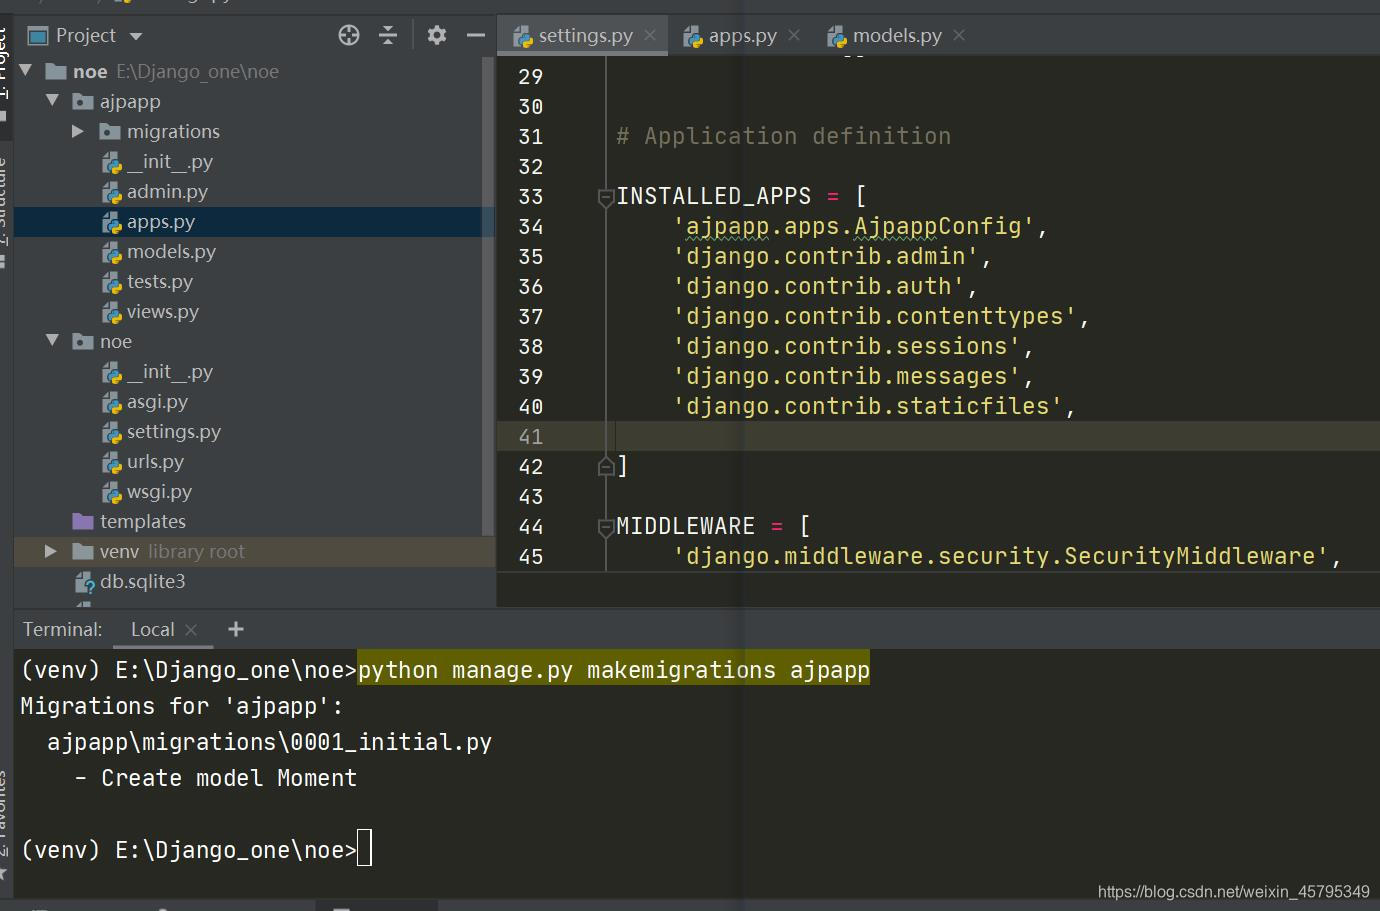This screenshot has width=1380, height=911.
Task: Fold the INSTALLED_APPS list at line 33
Action: point(605,197)
